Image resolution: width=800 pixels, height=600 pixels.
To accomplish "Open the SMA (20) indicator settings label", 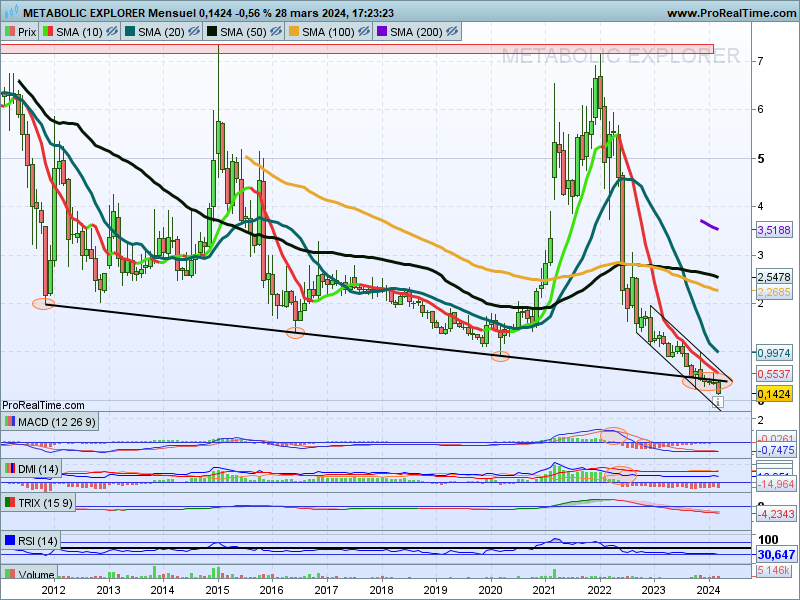I will click(161, 32).
